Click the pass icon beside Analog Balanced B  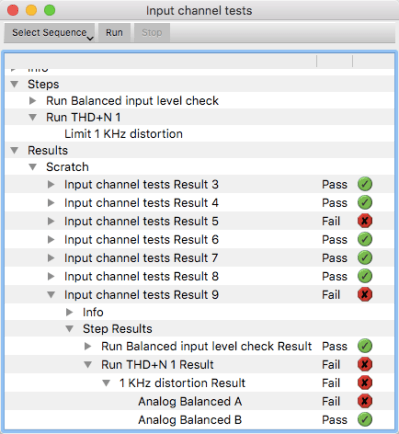pyautogui.click(x=365, y=419)
